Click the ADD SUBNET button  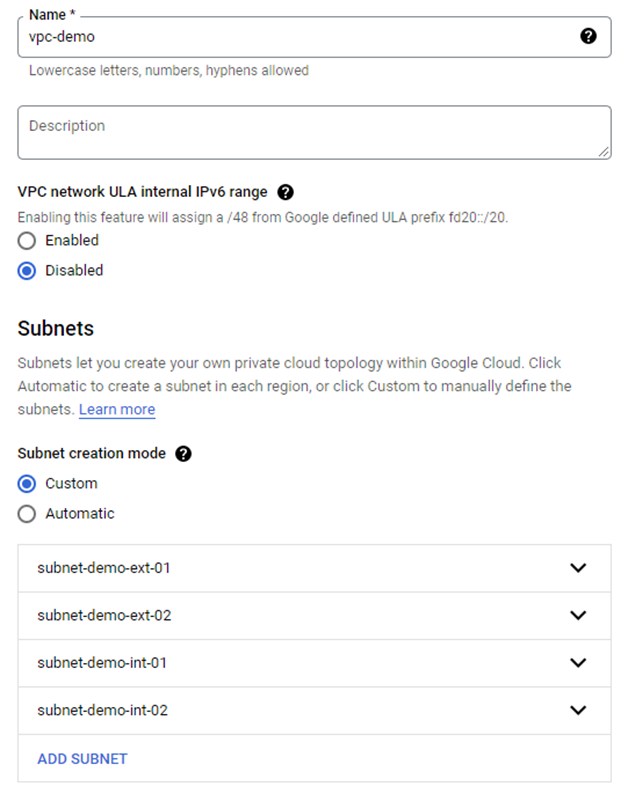tap(82, 759)
